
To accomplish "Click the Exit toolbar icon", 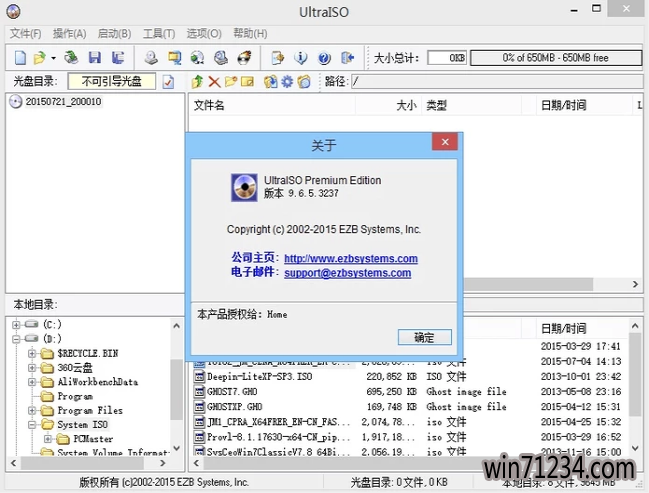I will point(347,58).
